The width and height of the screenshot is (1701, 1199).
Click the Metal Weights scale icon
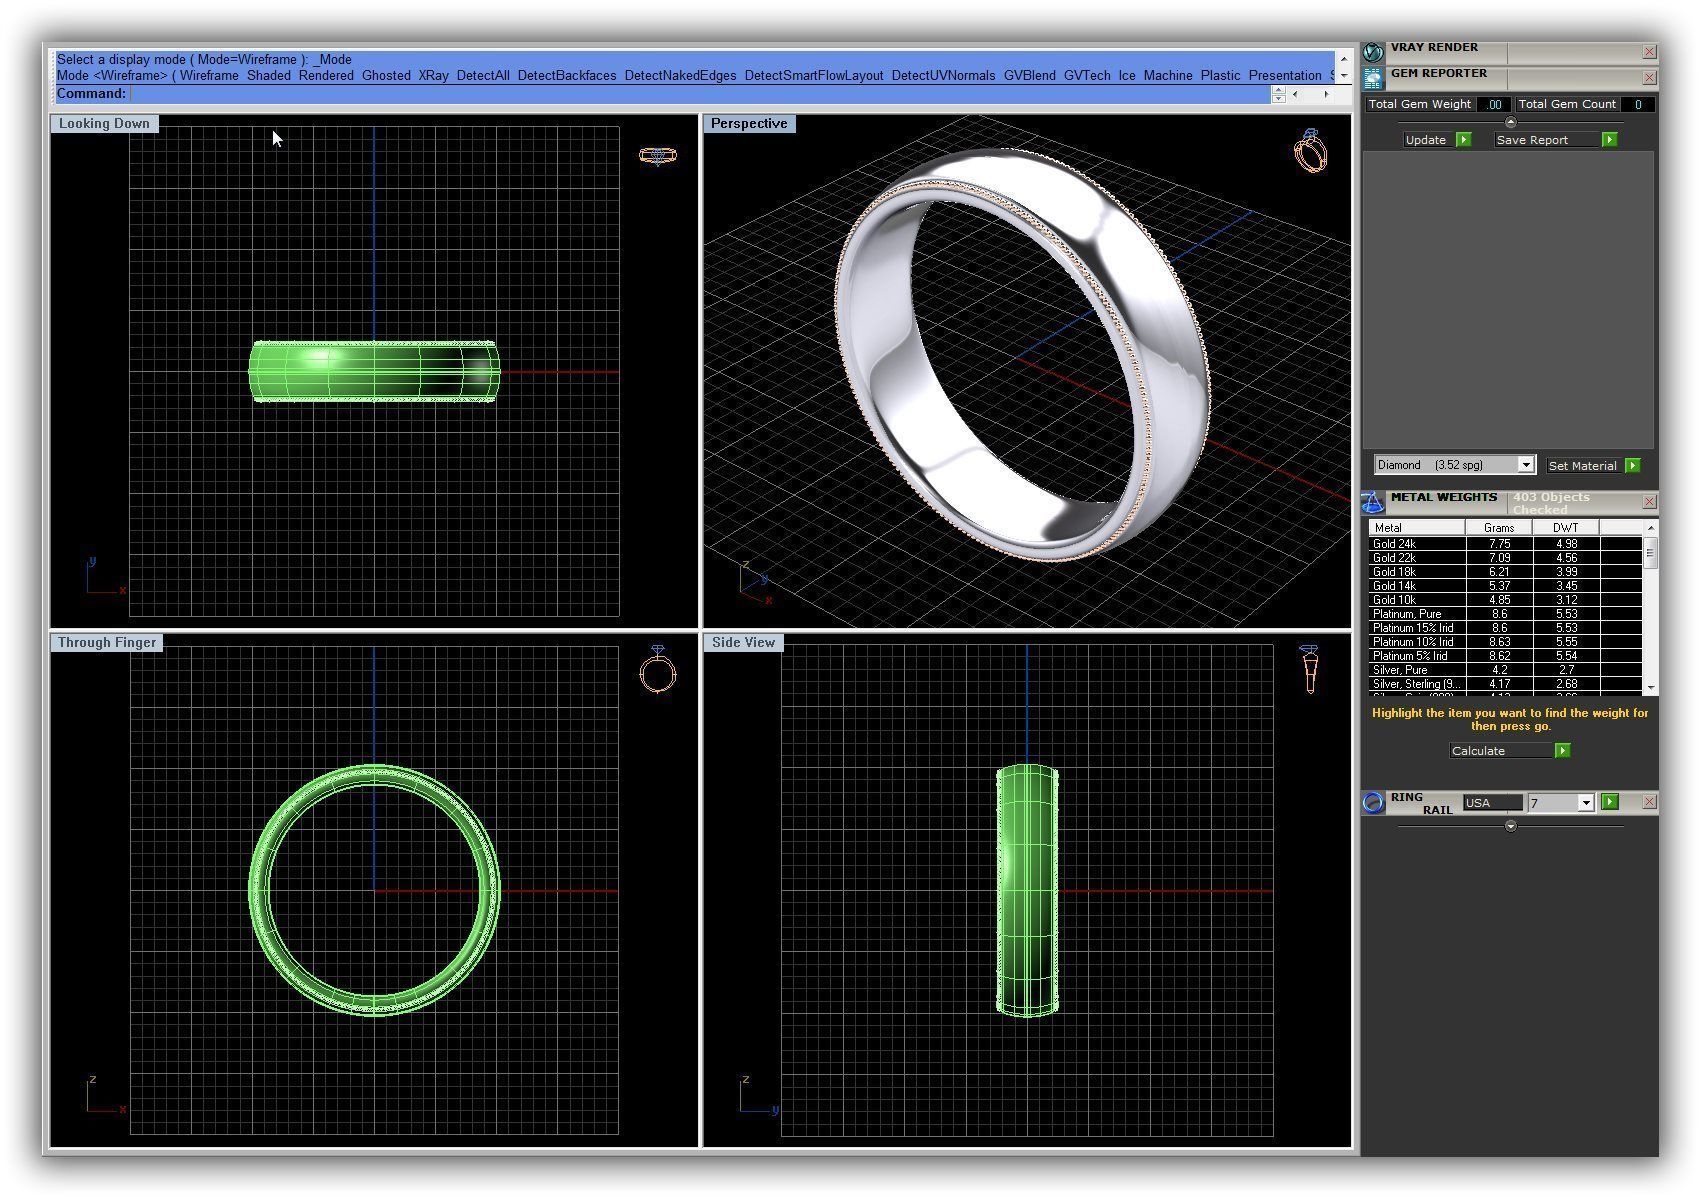pyautogui.click(x=1373, y=502)
